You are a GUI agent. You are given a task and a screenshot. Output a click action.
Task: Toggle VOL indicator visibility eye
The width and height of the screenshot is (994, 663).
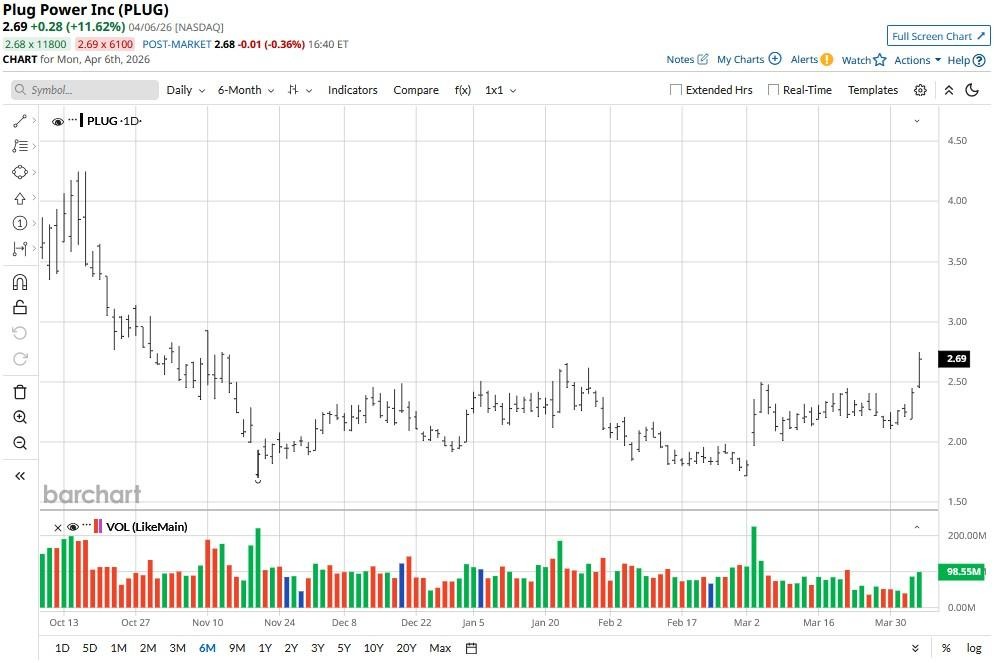click(x=73, y=527)
